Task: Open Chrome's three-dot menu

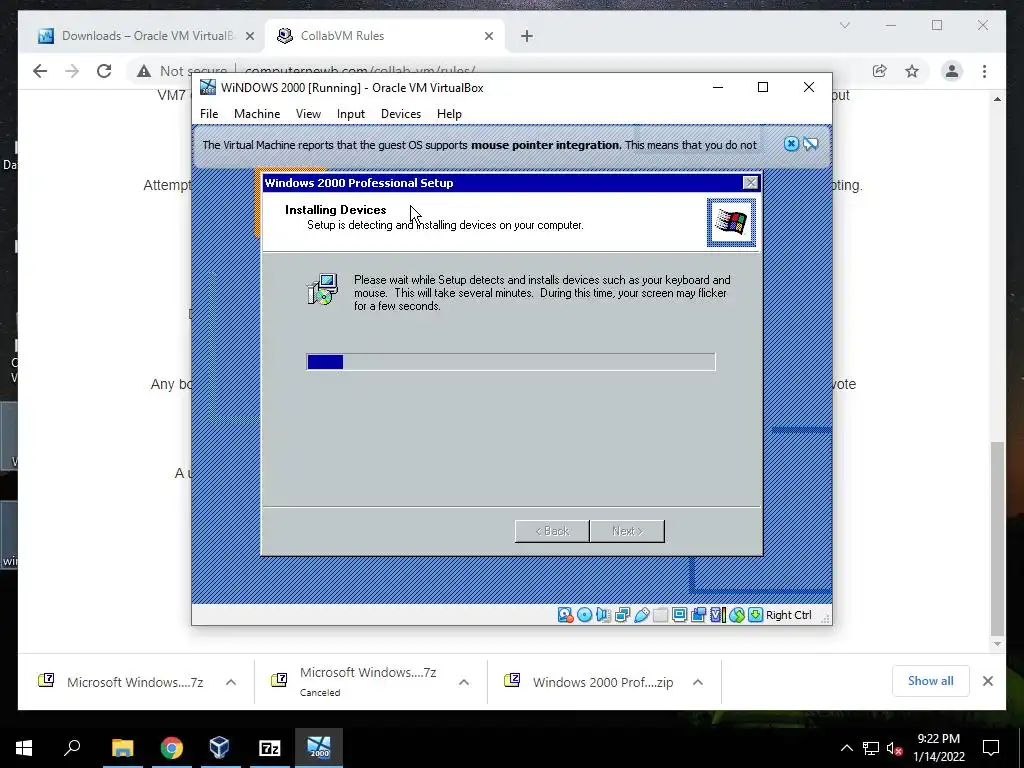Action: (984, 71)
